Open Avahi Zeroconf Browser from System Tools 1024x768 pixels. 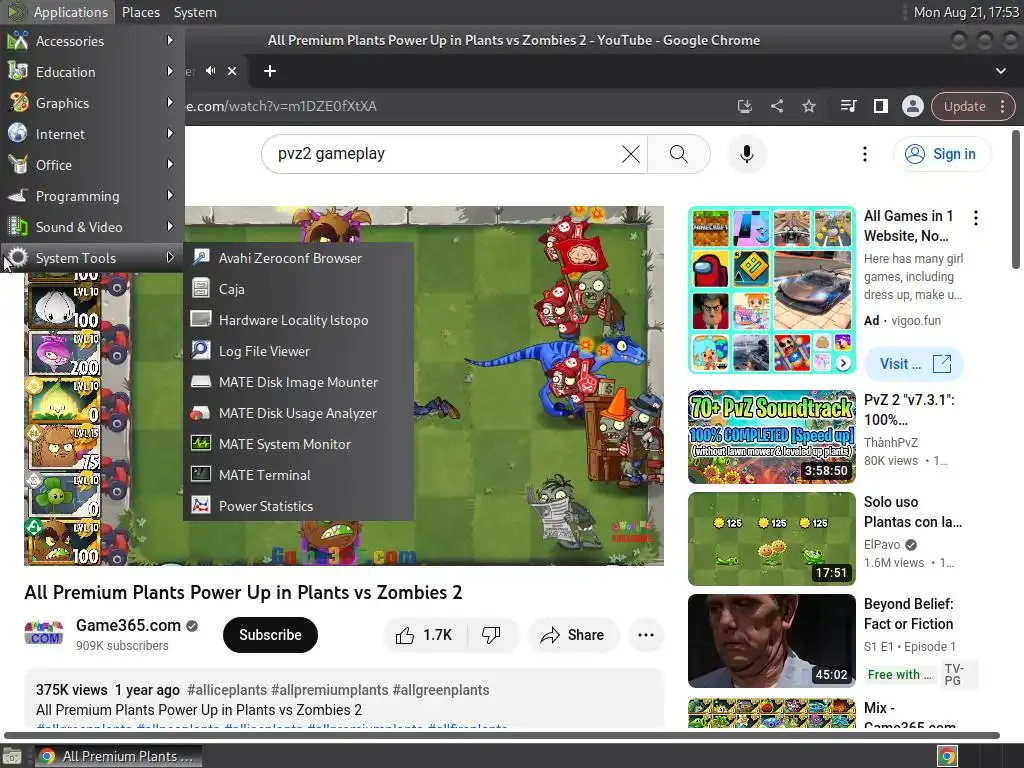point(298,258)
